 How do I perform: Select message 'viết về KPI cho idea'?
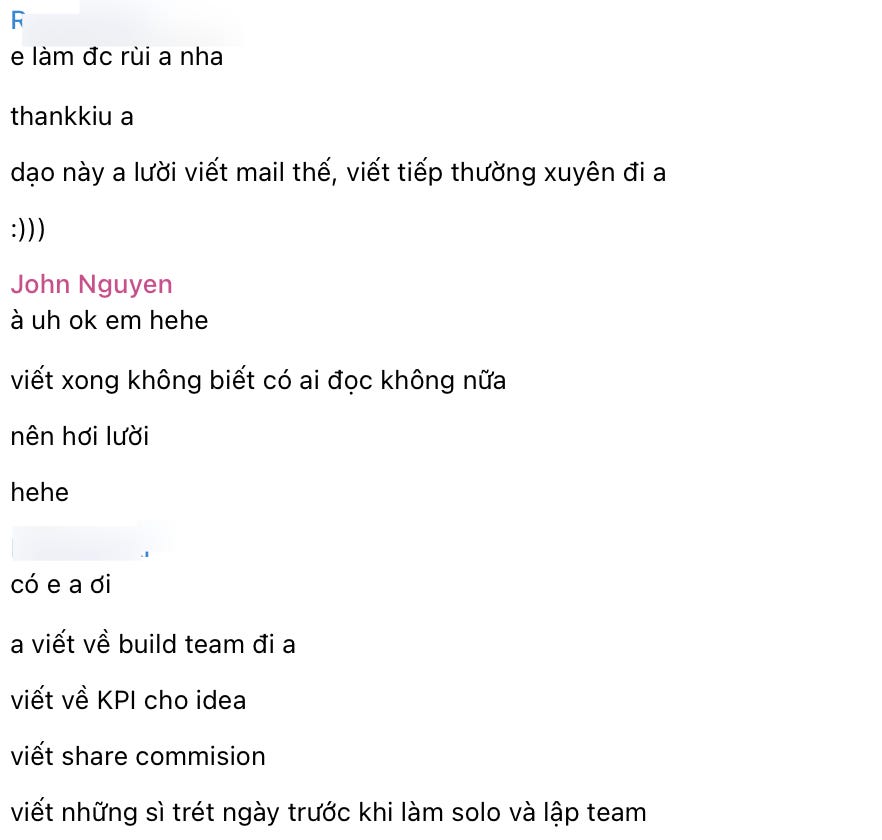pyautogui.click(x=128, y=700)
